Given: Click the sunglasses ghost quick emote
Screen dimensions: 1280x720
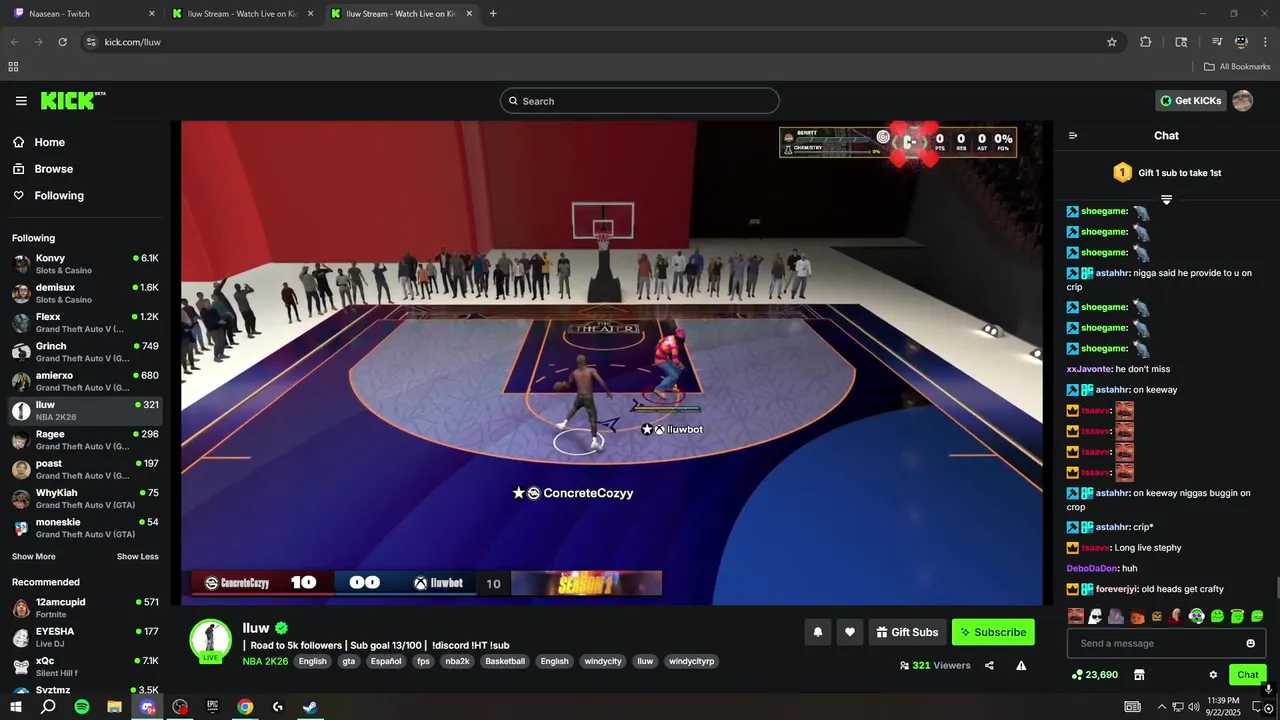Looking at the screenshot, I should coord(1096,616).
